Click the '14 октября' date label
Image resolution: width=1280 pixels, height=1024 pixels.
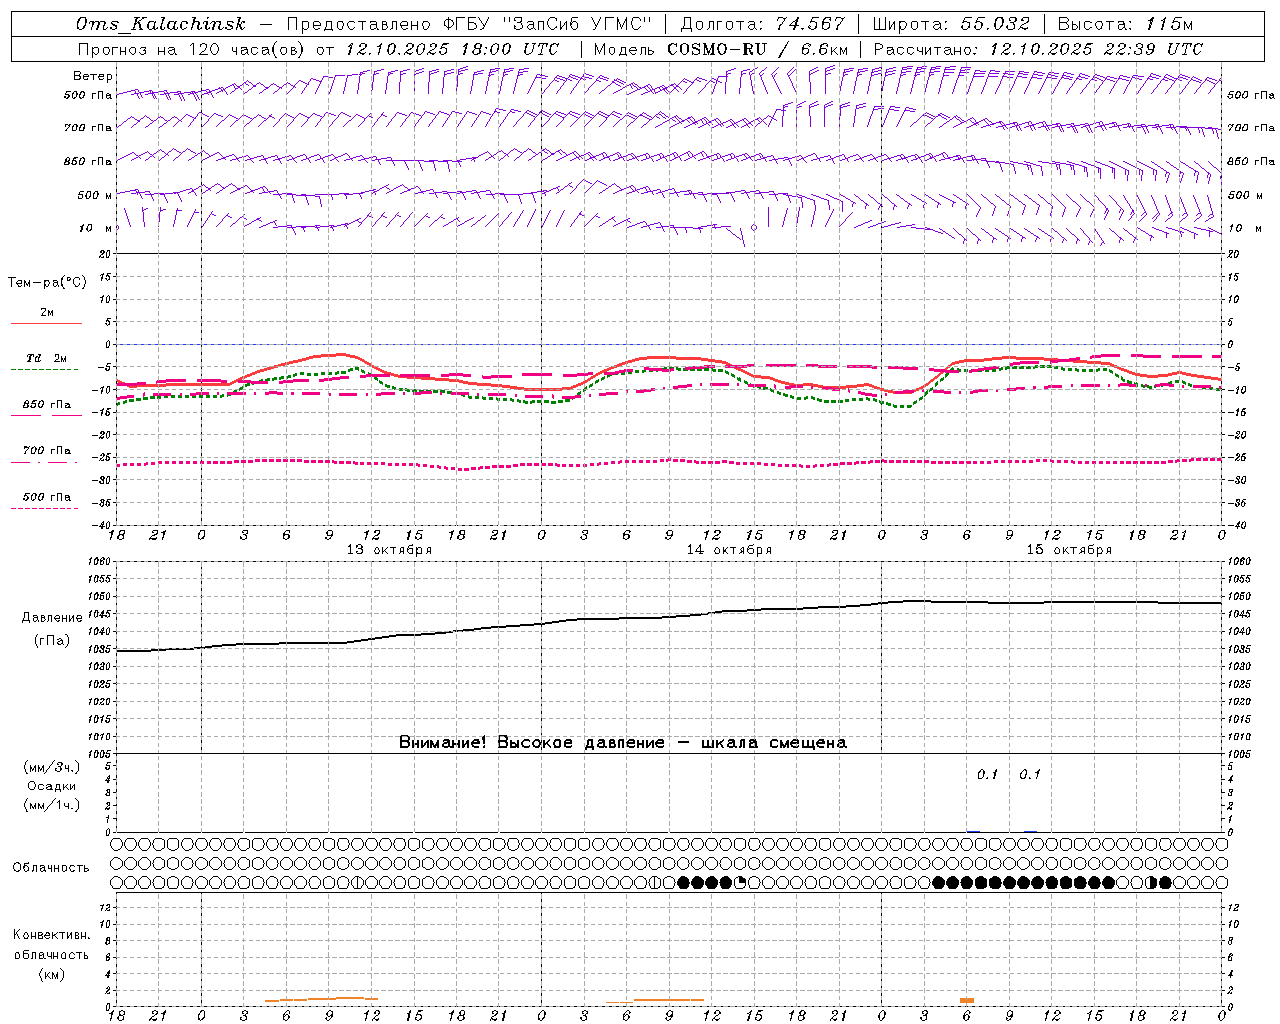(x=729, y=549)
